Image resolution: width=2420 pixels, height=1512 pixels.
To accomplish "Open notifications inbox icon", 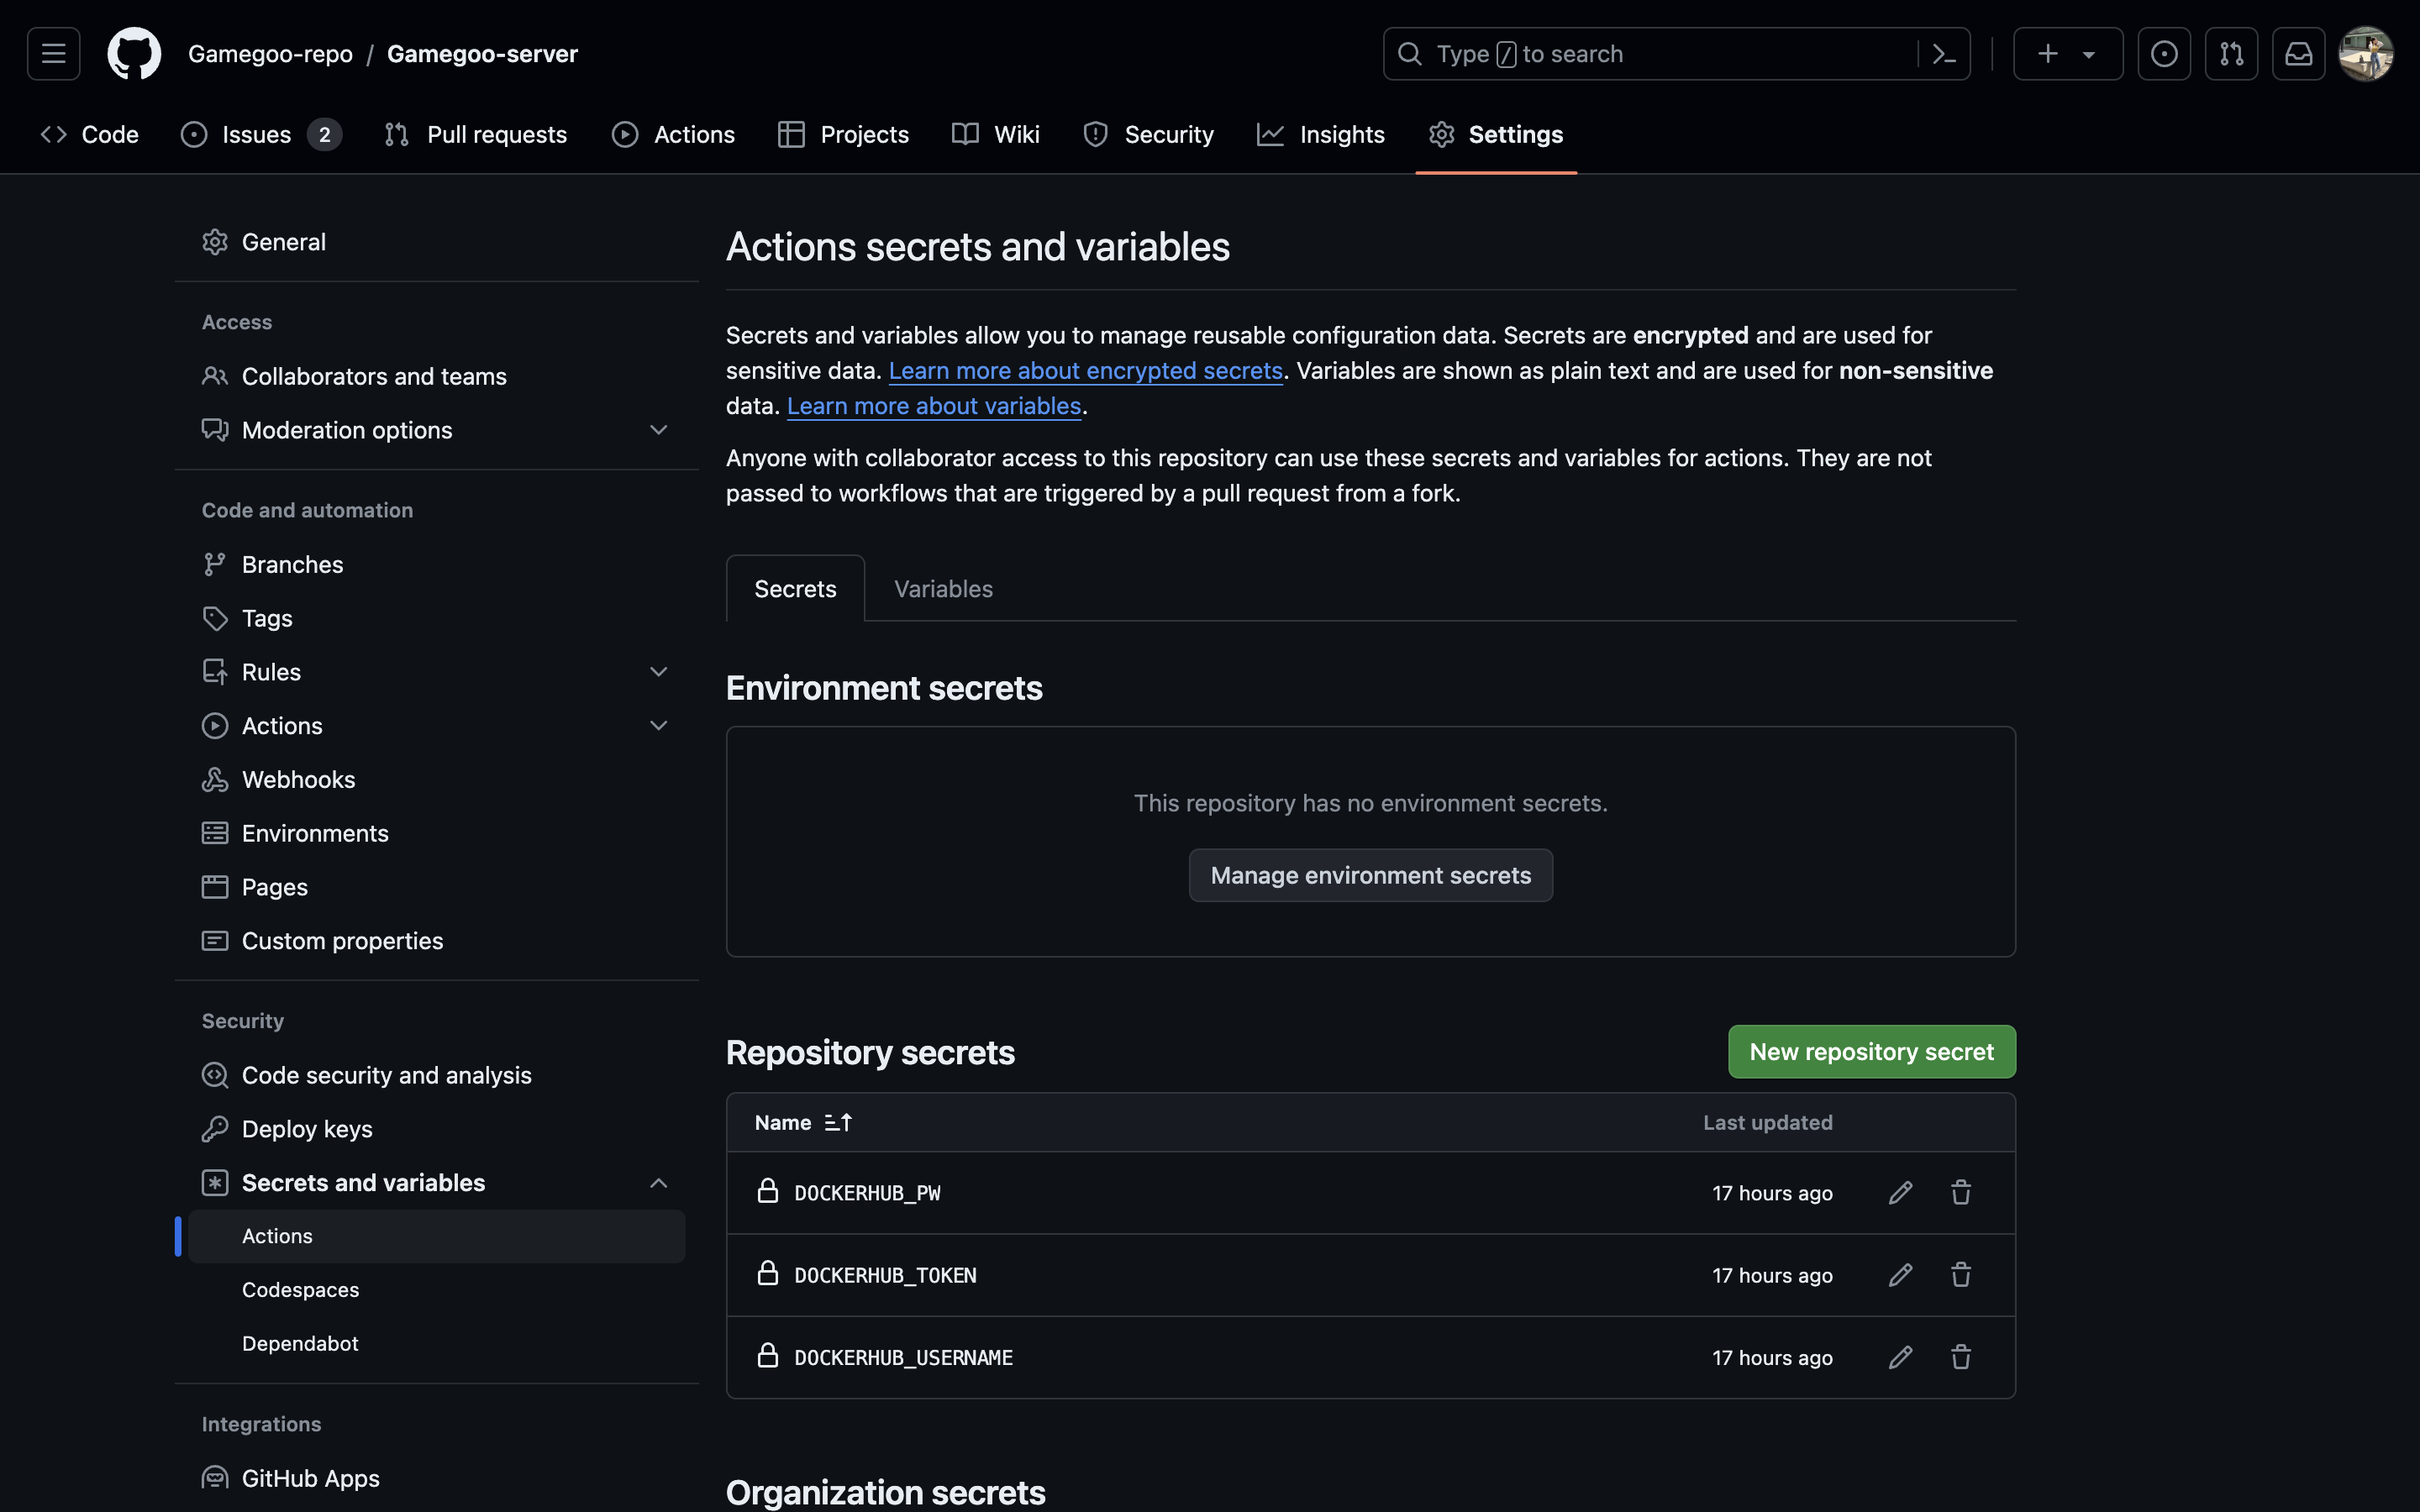I will 2298,54.
